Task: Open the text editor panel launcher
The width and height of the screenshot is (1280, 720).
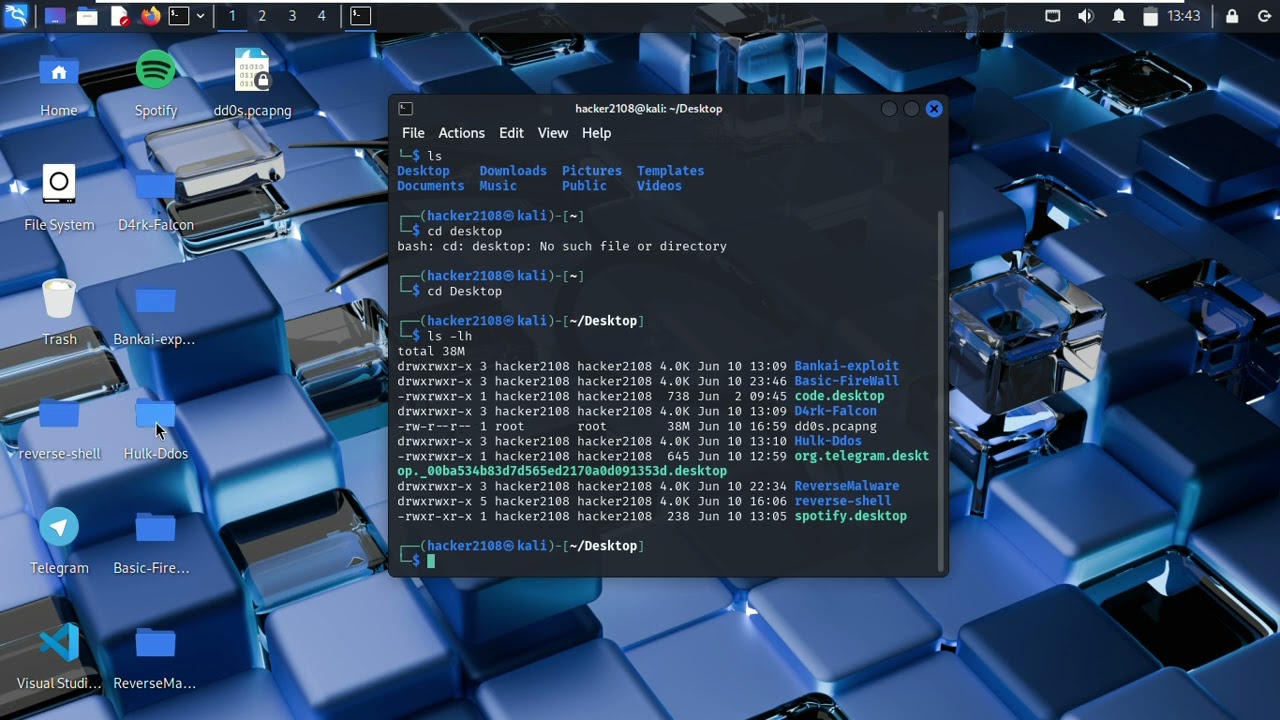Action: [x=119, y=16]
